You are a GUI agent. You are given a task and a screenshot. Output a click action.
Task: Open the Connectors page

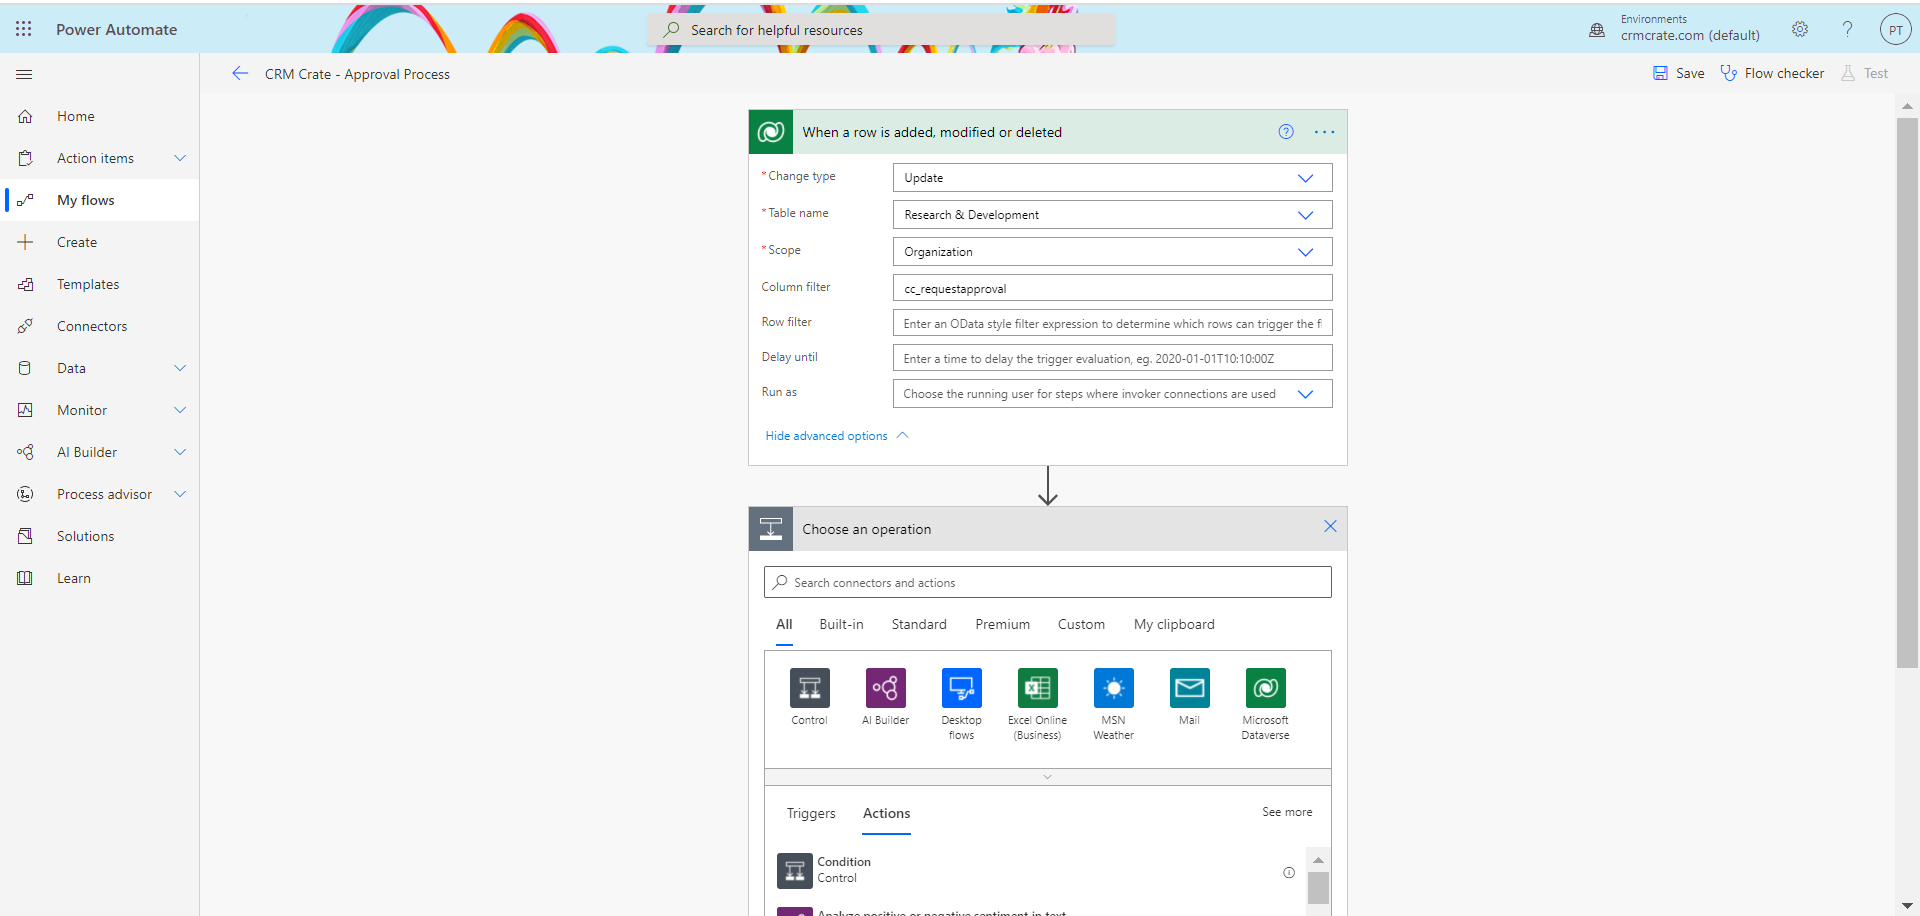tap(93, 325)
